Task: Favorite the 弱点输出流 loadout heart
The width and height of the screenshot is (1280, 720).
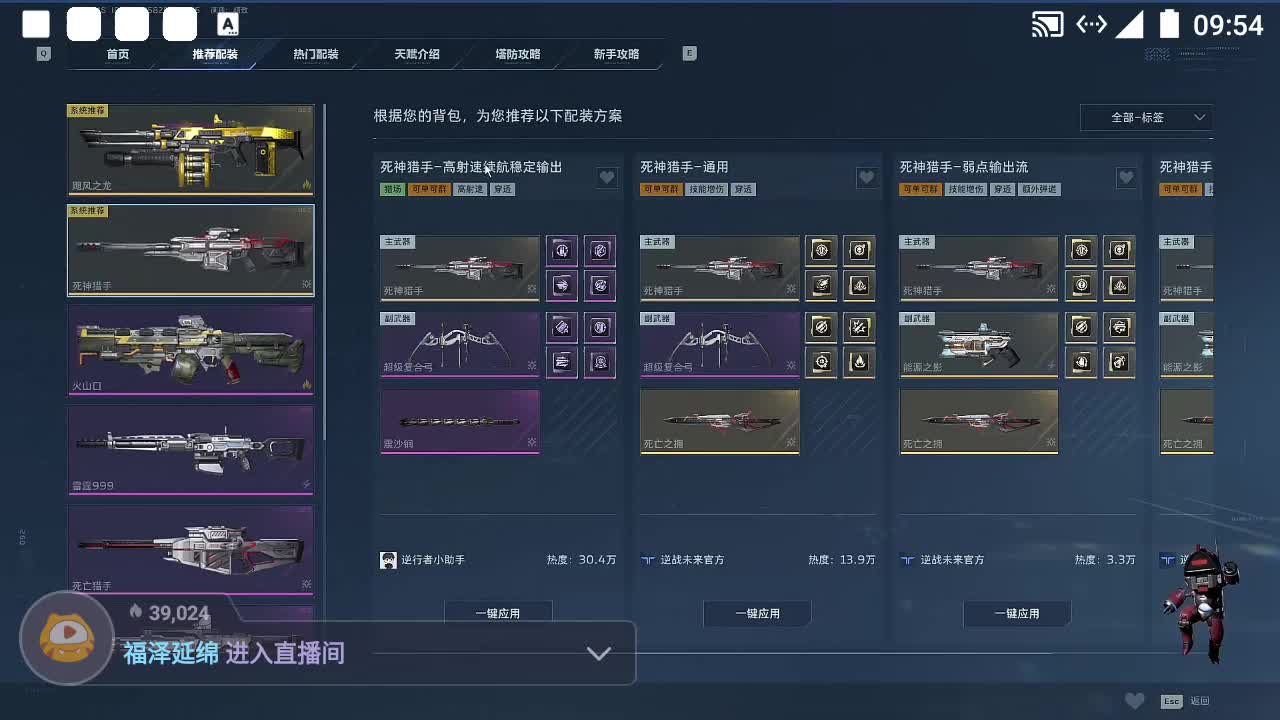Action: [x=1126, y=178]
